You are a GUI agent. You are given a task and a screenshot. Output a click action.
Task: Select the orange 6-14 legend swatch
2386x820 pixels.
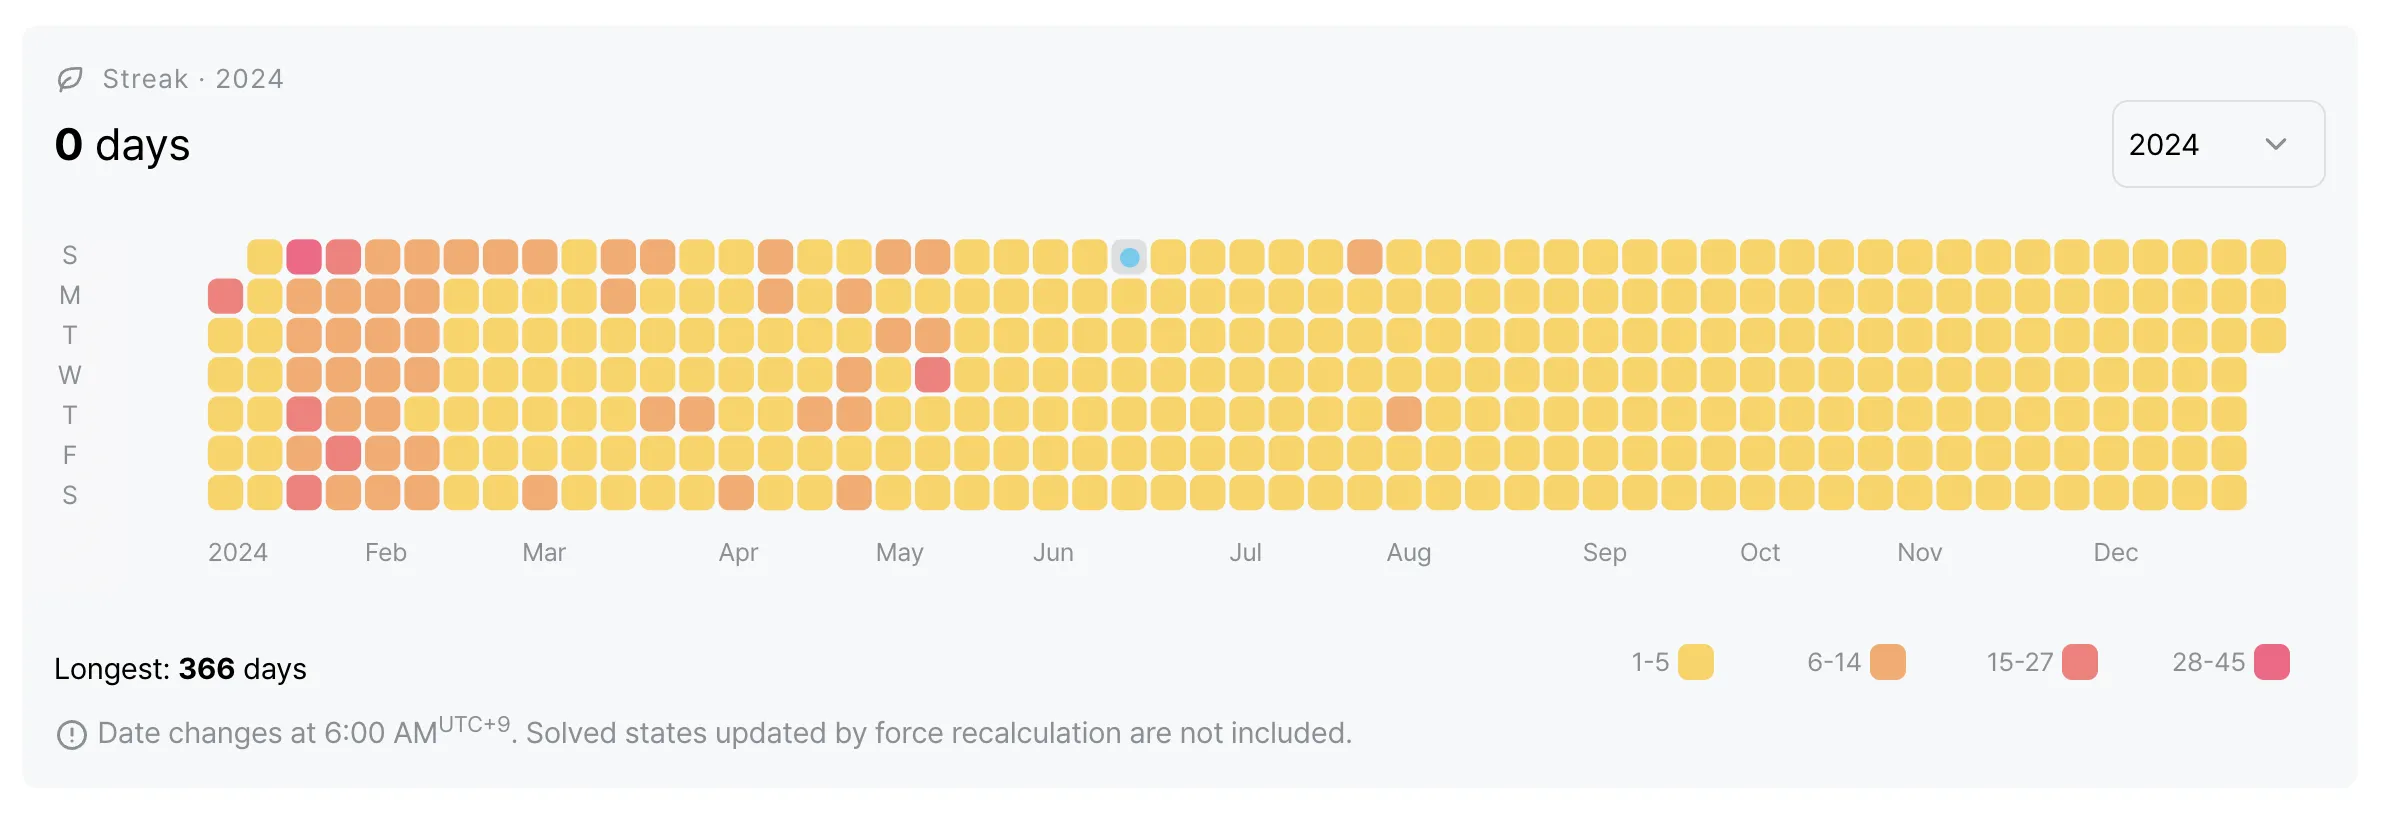1887,662
